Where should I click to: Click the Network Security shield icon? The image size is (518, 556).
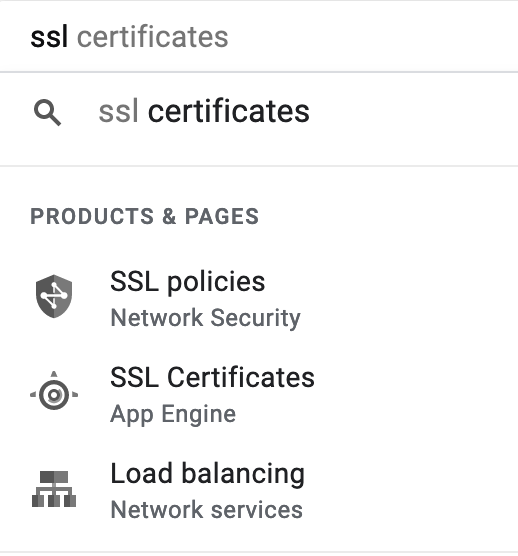click(x=54, y=296)
